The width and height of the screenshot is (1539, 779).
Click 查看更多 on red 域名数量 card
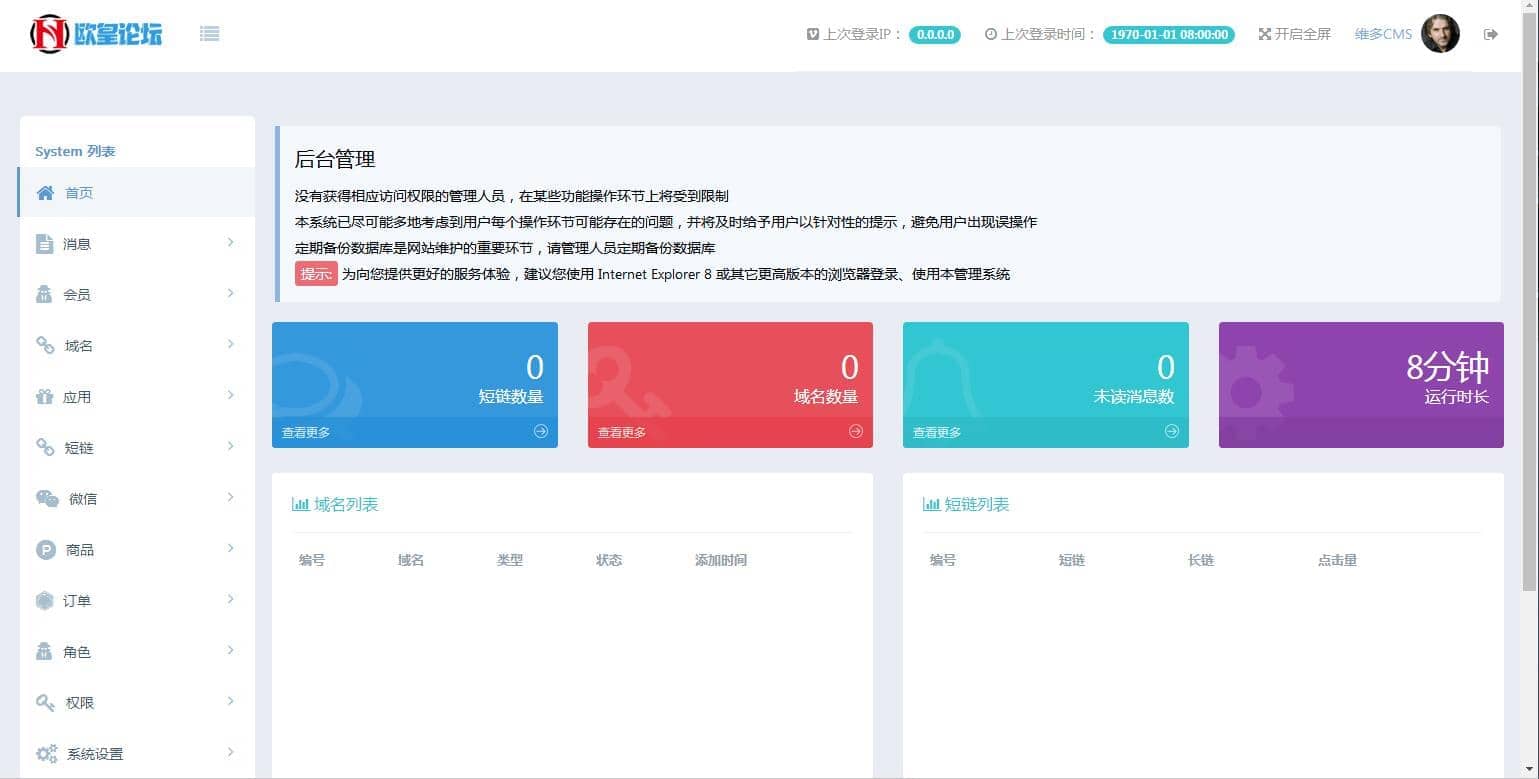click(621, 432)
